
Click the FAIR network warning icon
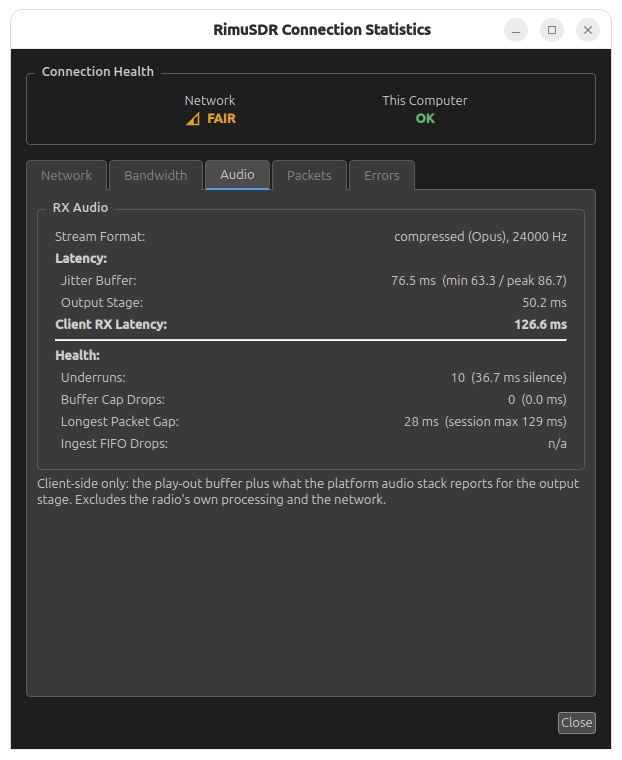point(193,119)
